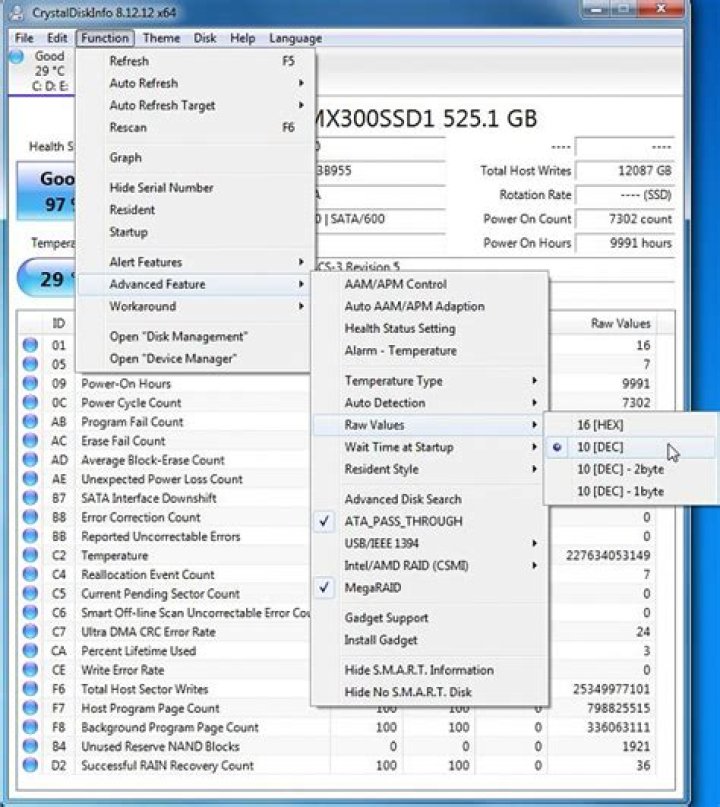Expand Wait Time at Startup submenu

pos(430,447)
